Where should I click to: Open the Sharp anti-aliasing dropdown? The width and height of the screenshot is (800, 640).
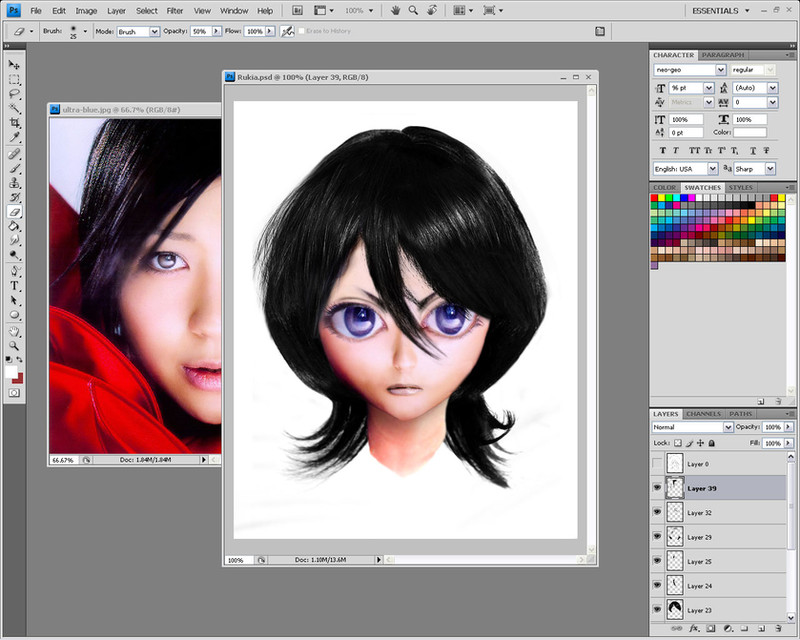click(x=770, y=168)
